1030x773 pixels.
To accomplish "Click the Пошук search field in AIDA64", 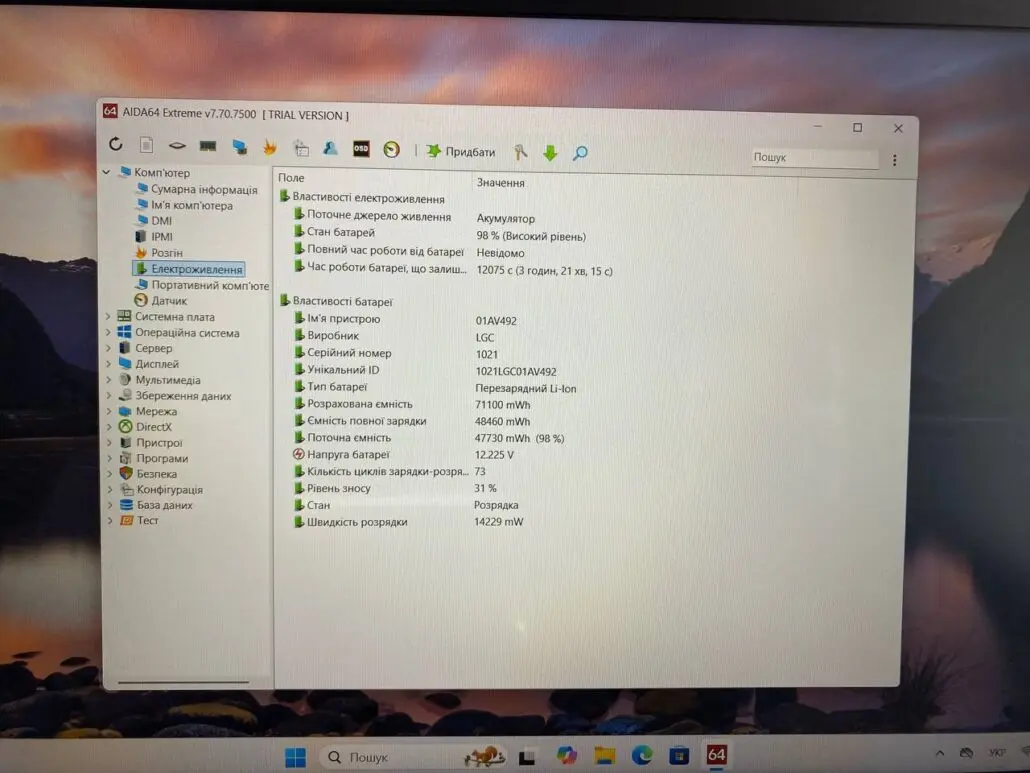I will click(x=812, y=158).
